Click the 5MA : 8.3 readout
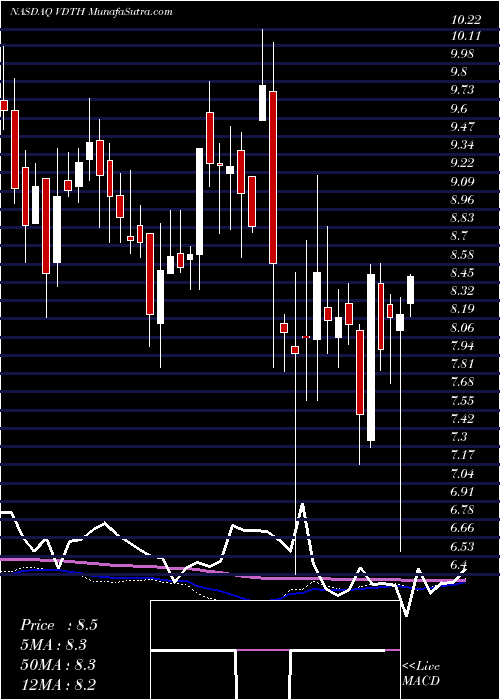 click(53, 645)
